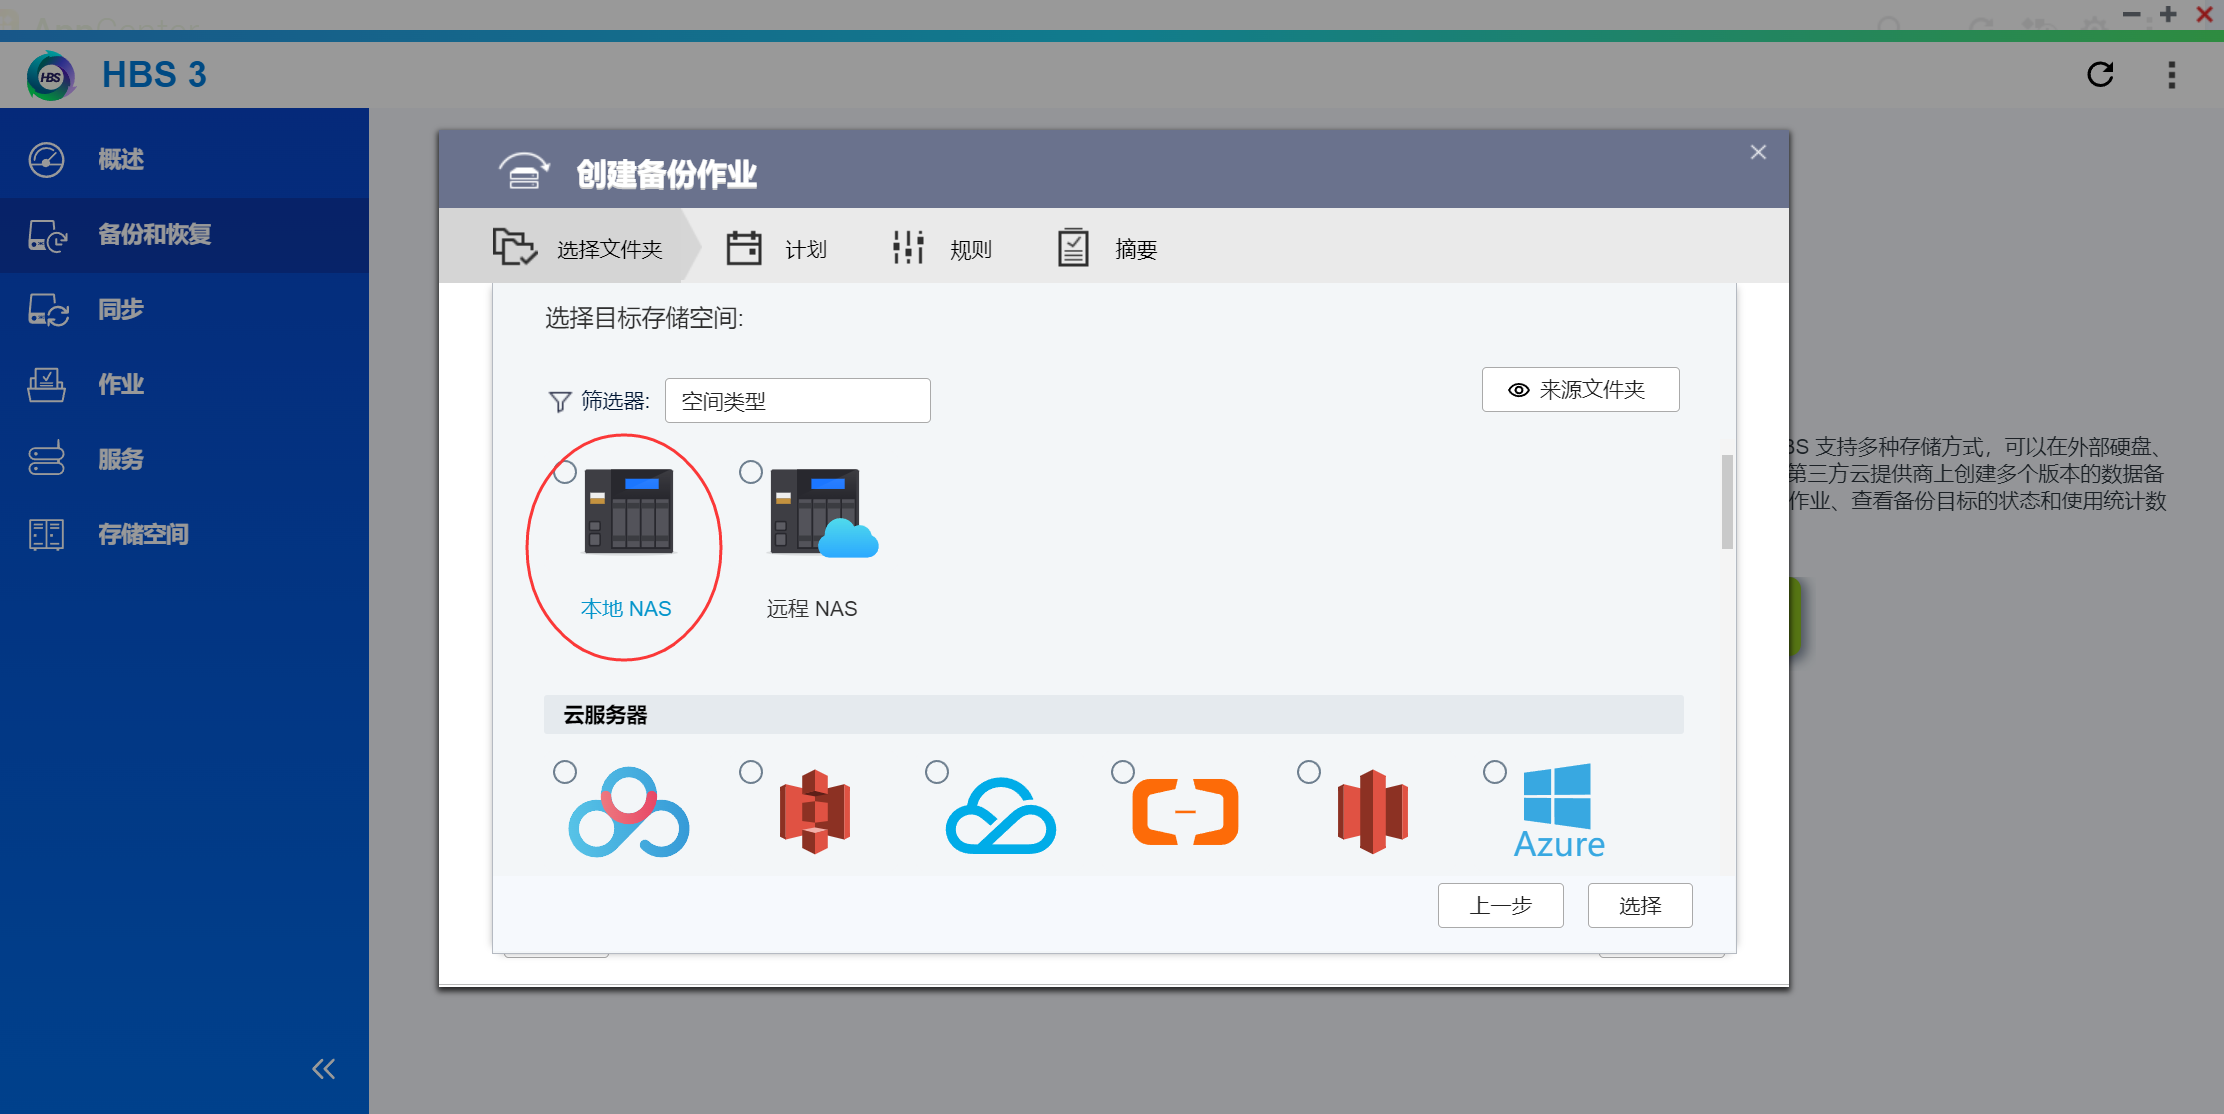
Task: Select radio for Amazon Glacier storage
Action: pos(1309,772)
